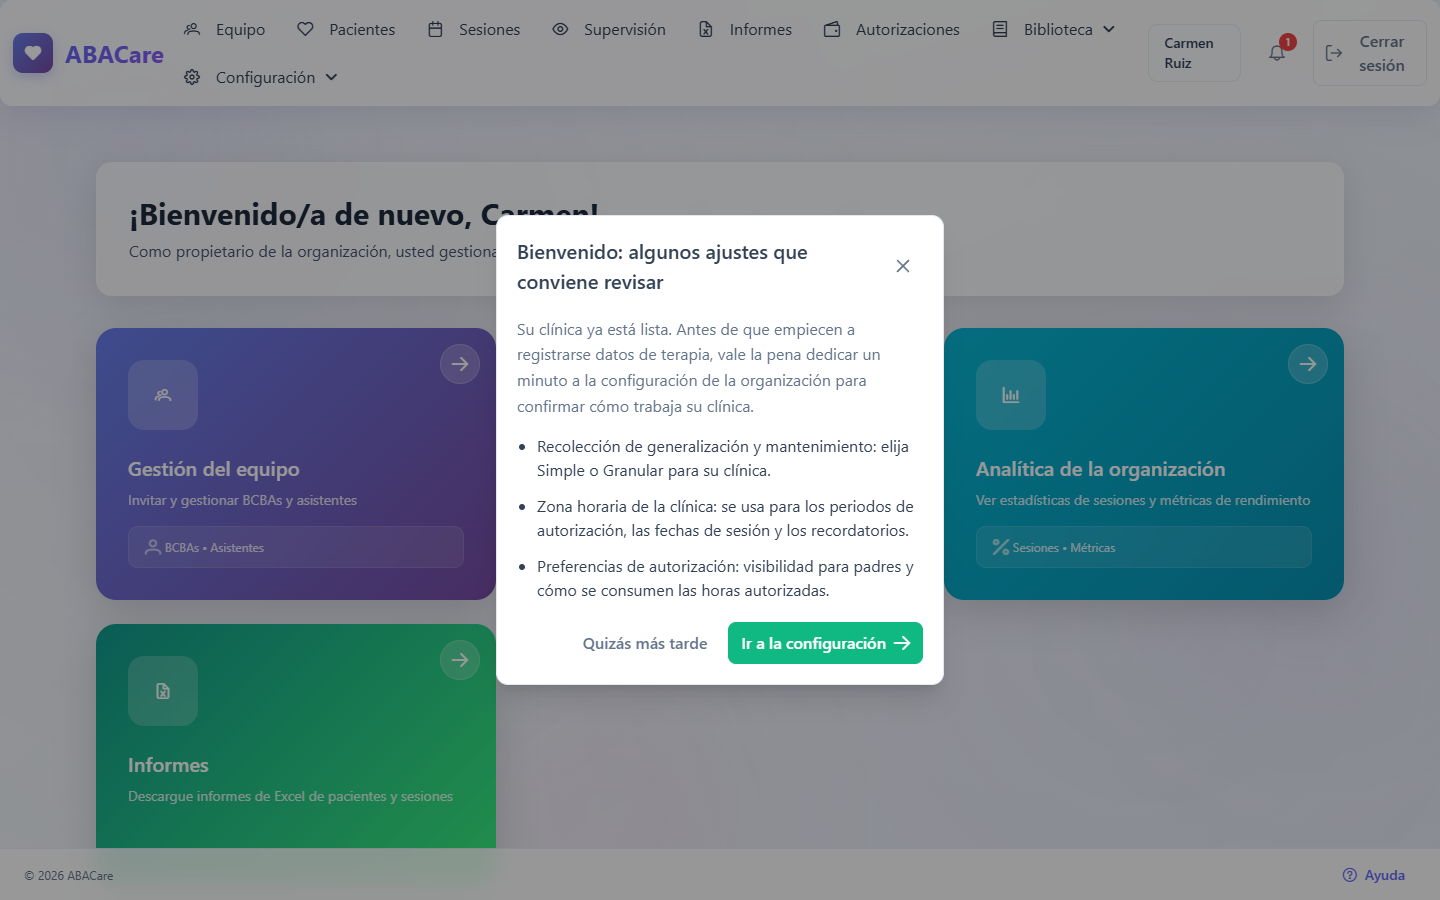Click the Configuración gear icon in the nav bar
The image size is (1440, 900).
(x=192, y=78)
